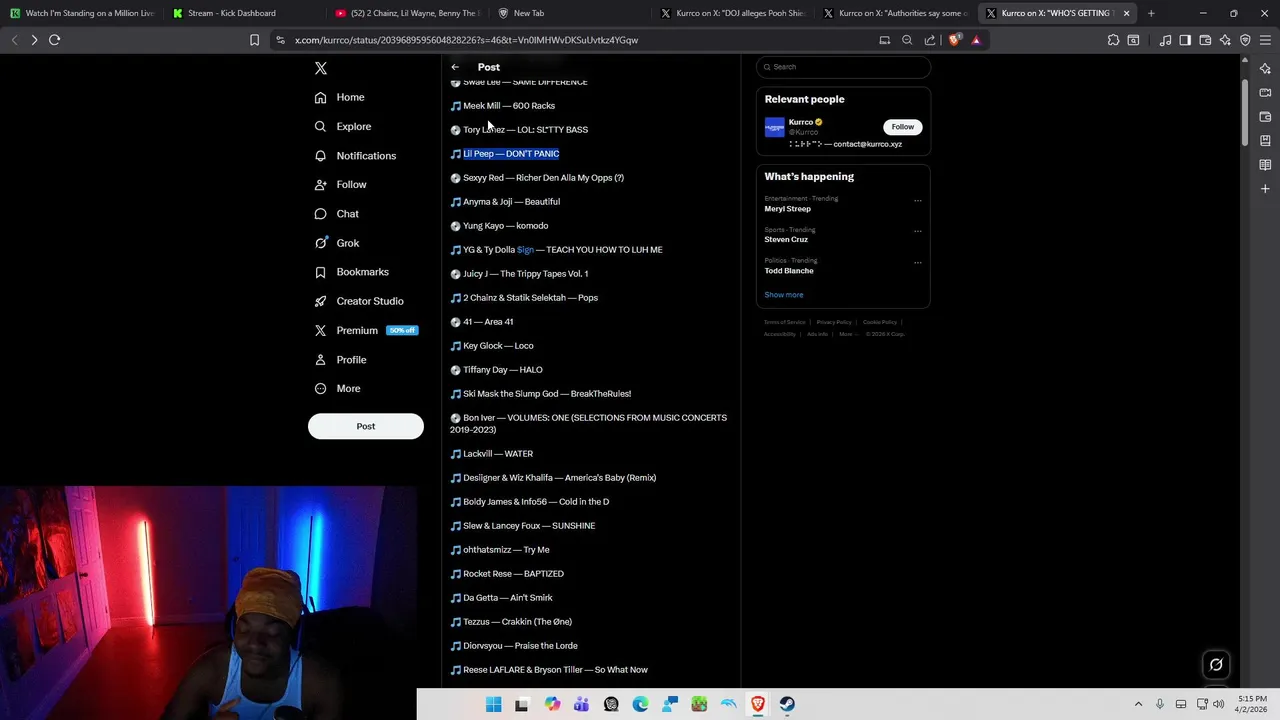Click Show more under What's happening
Viewport: 1280px width, 720px height.
click(784, 295)
